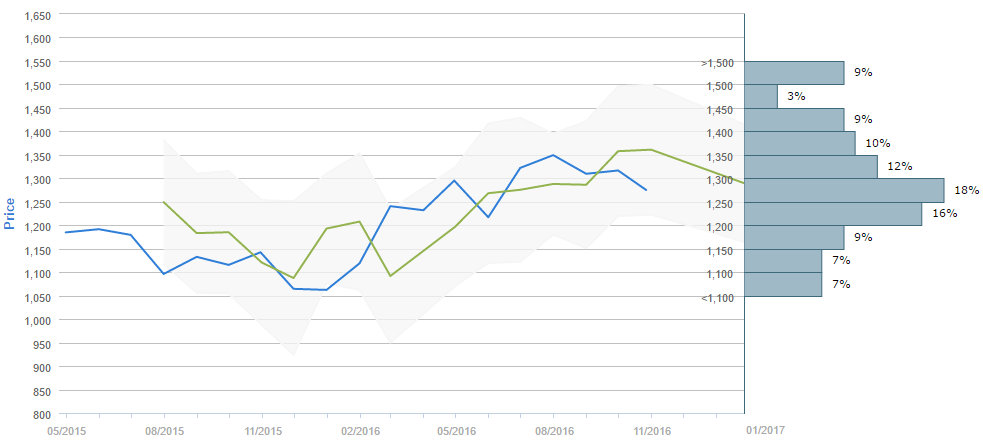Click the green line's peak near 11/2016
This screenshot has height=443, width=983.
tap(651, 150)
